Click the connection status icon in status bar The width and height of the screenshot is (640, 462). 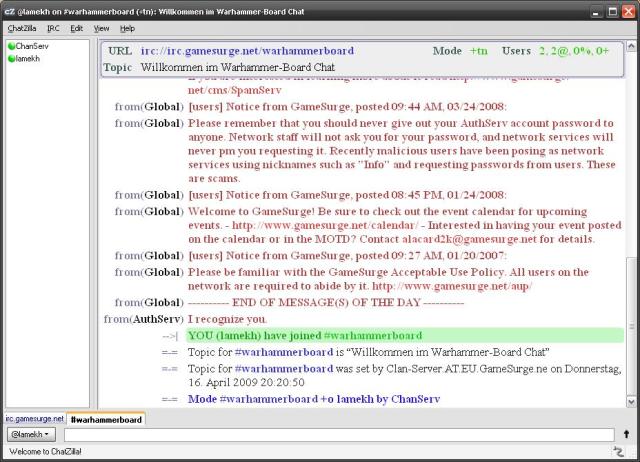[619, 451]
